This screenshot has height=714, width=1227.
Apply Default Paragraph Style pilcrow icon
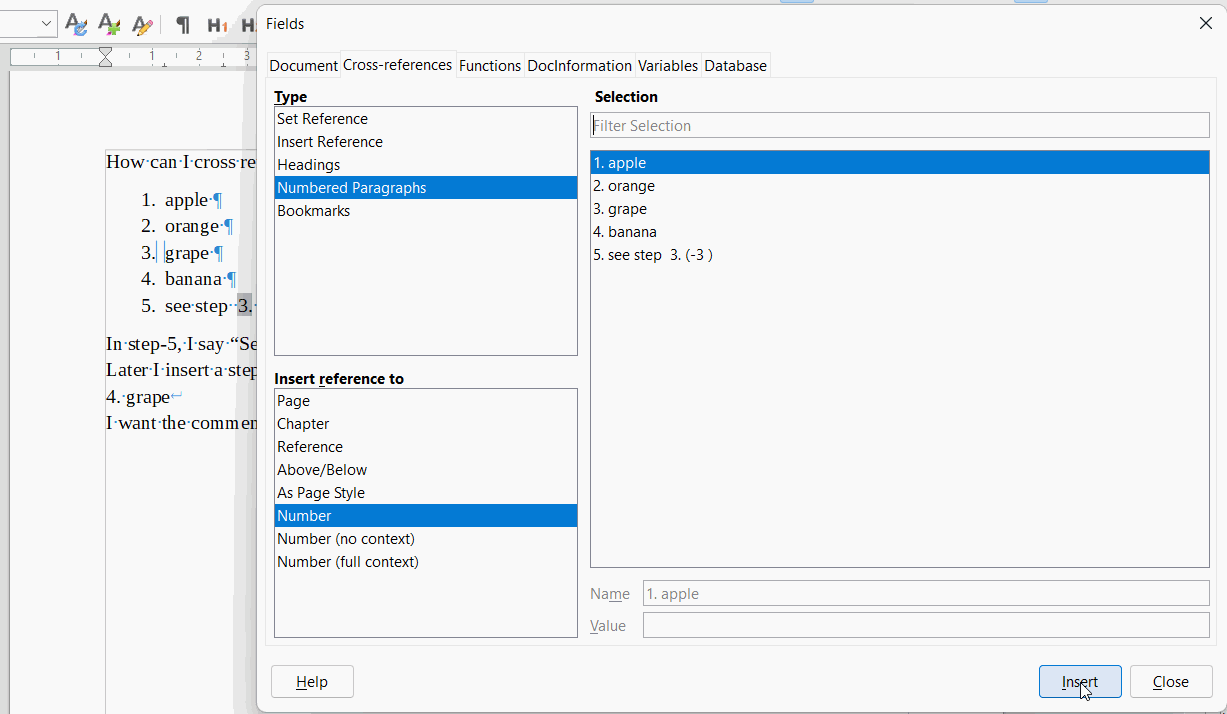click(183, 25)
